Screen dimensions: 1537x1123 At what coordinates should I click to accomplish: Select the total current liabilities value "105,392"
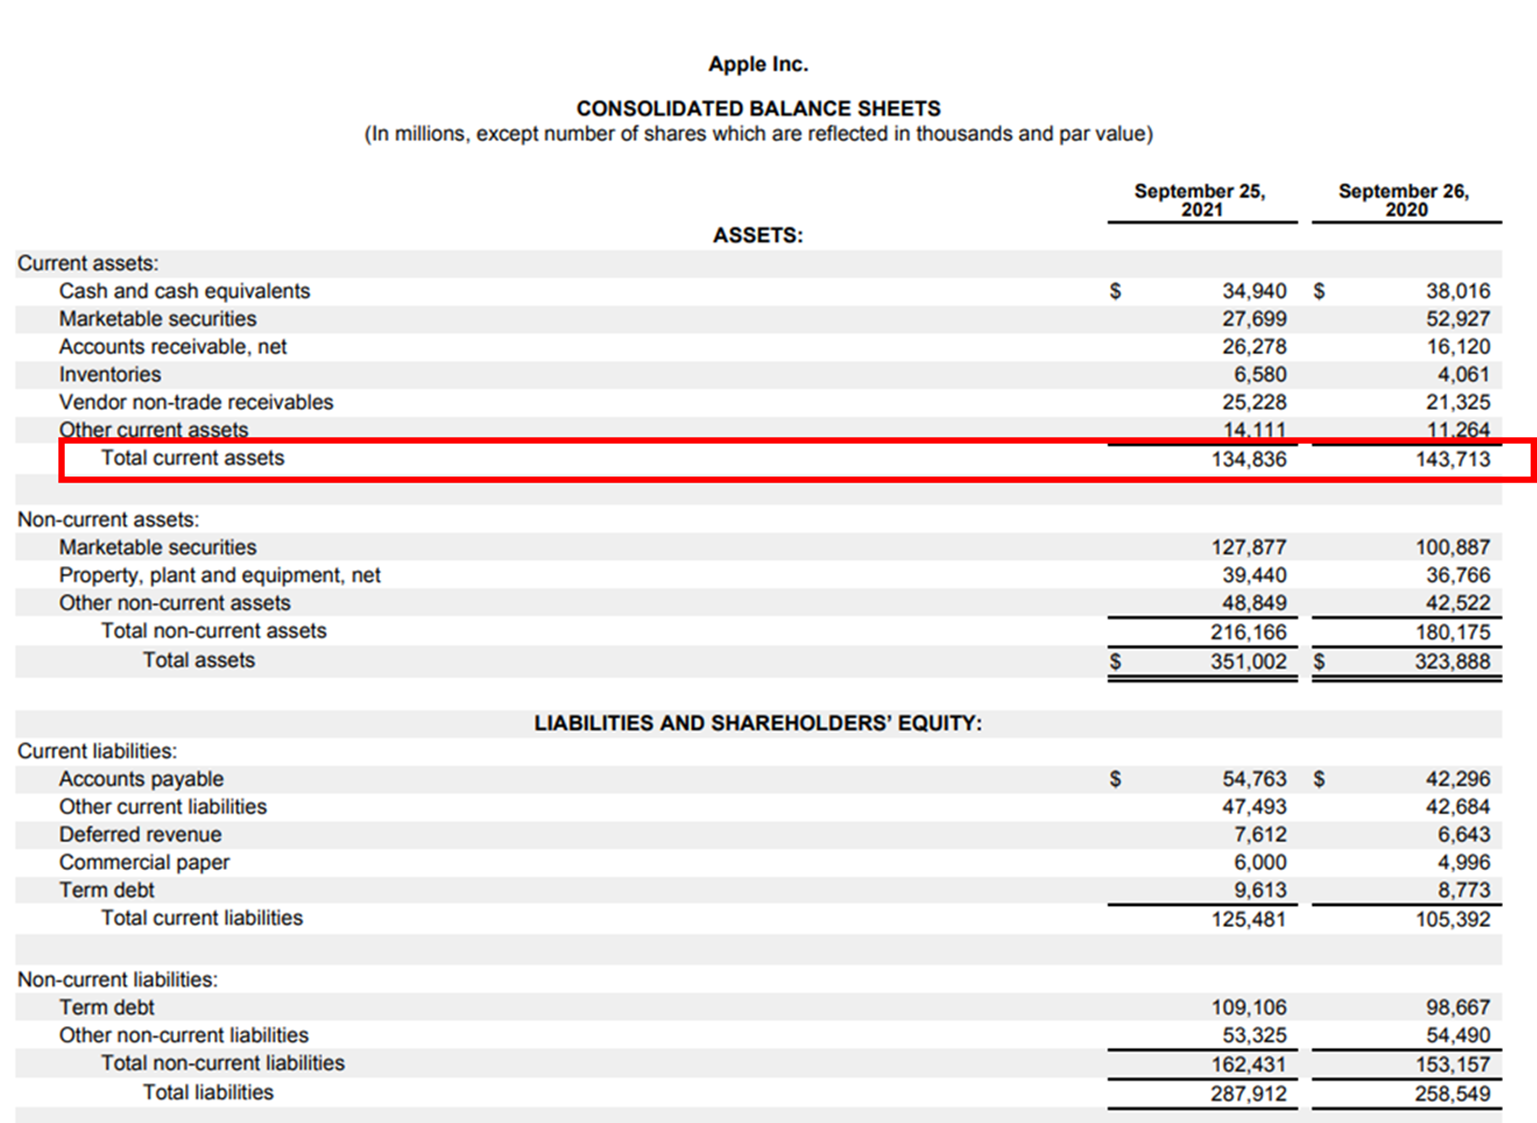(1453, 919)
